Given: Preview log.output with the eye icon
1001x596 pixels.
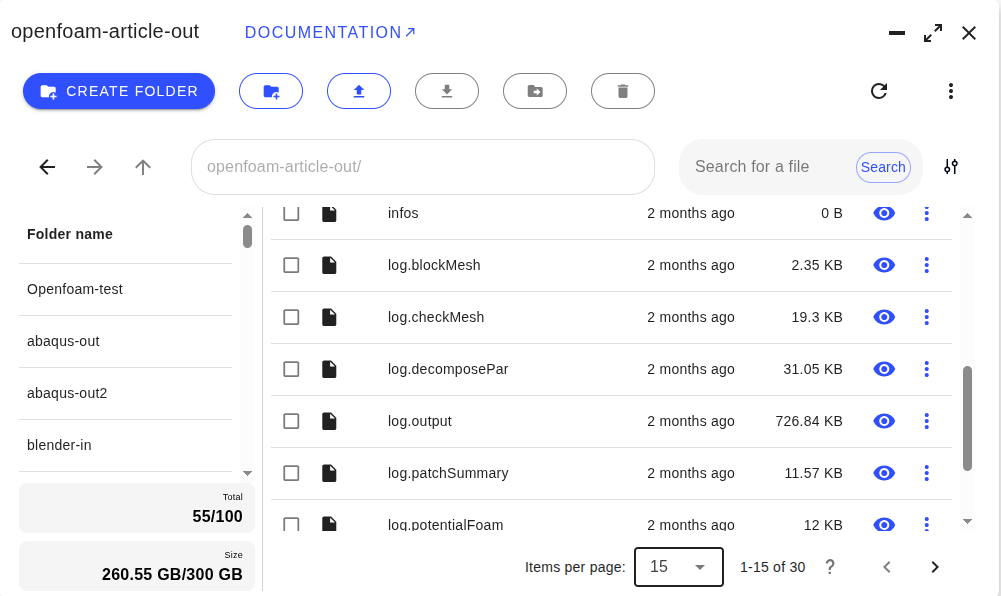Looking at the screenshot, I should coord(884,421).
